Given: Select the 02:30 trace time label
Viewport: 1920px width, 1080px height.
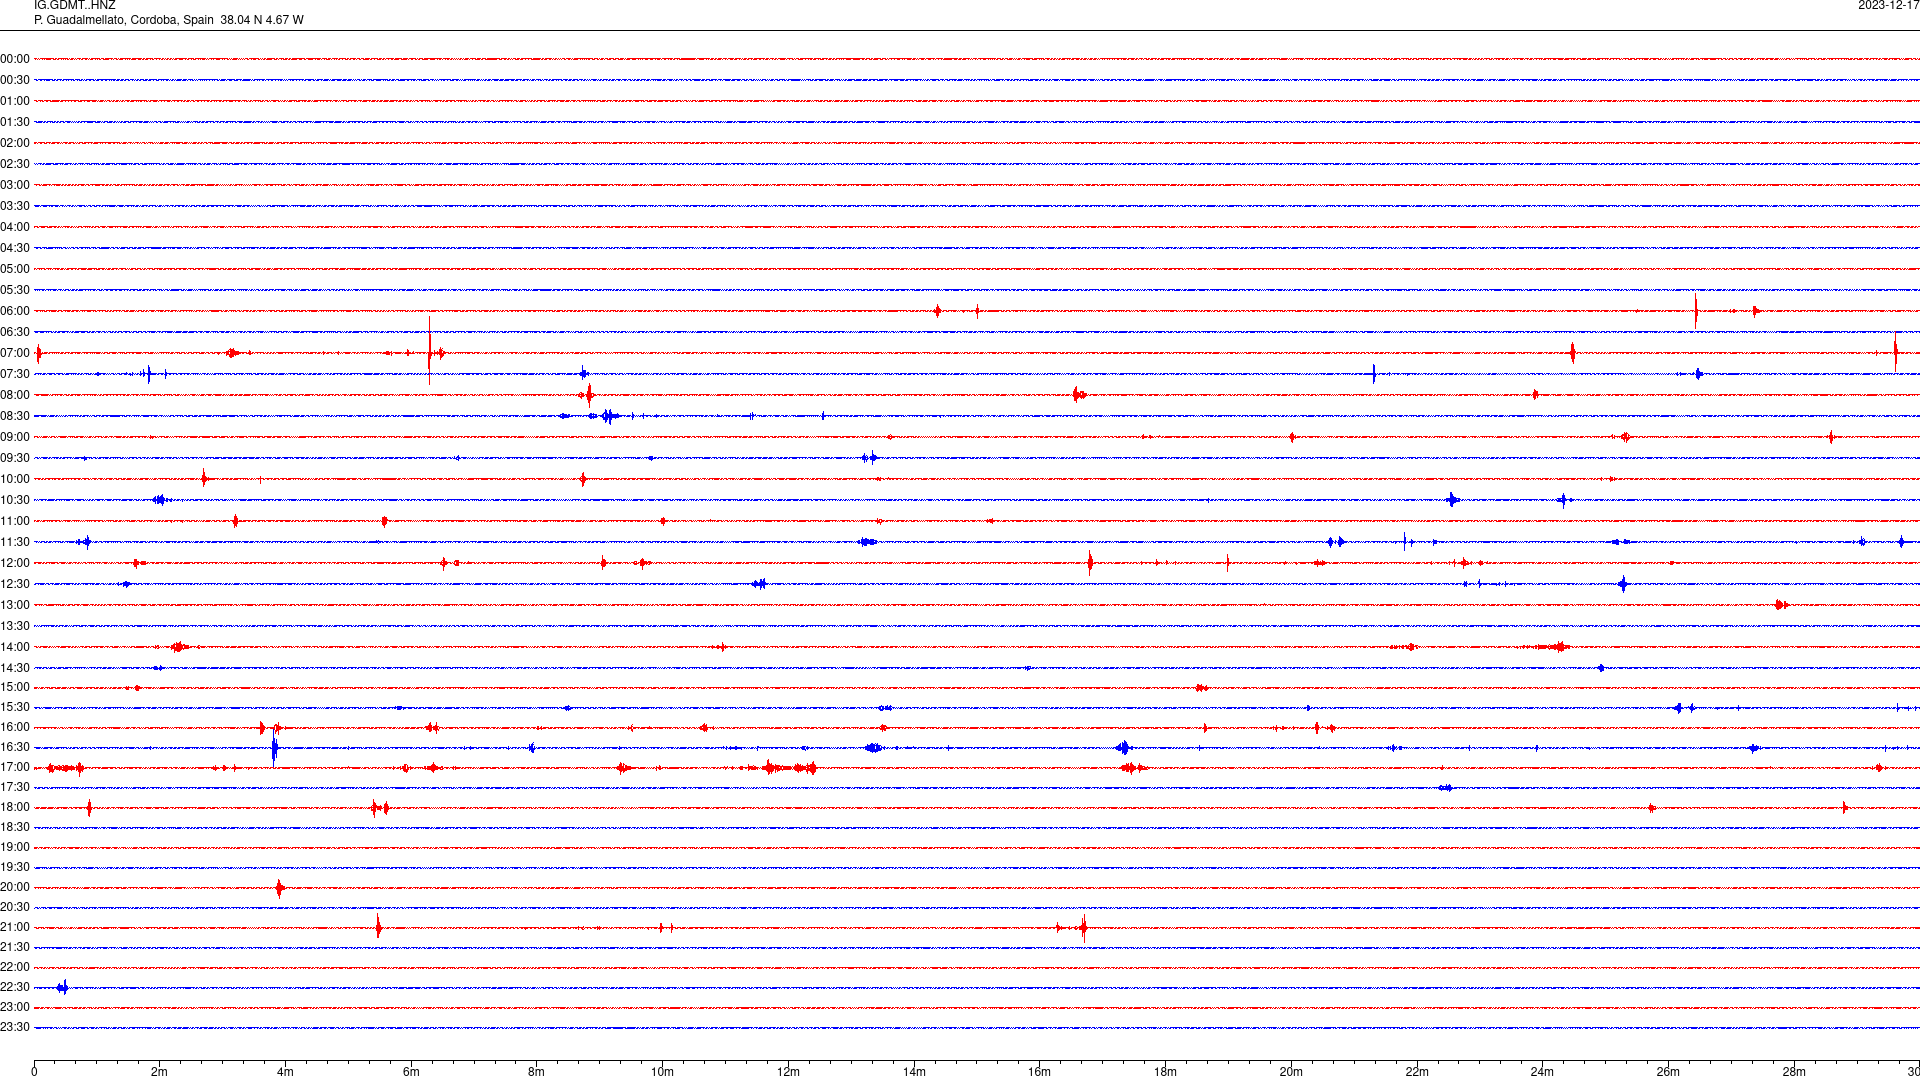Looking at the screenshot, I should 15,164.
